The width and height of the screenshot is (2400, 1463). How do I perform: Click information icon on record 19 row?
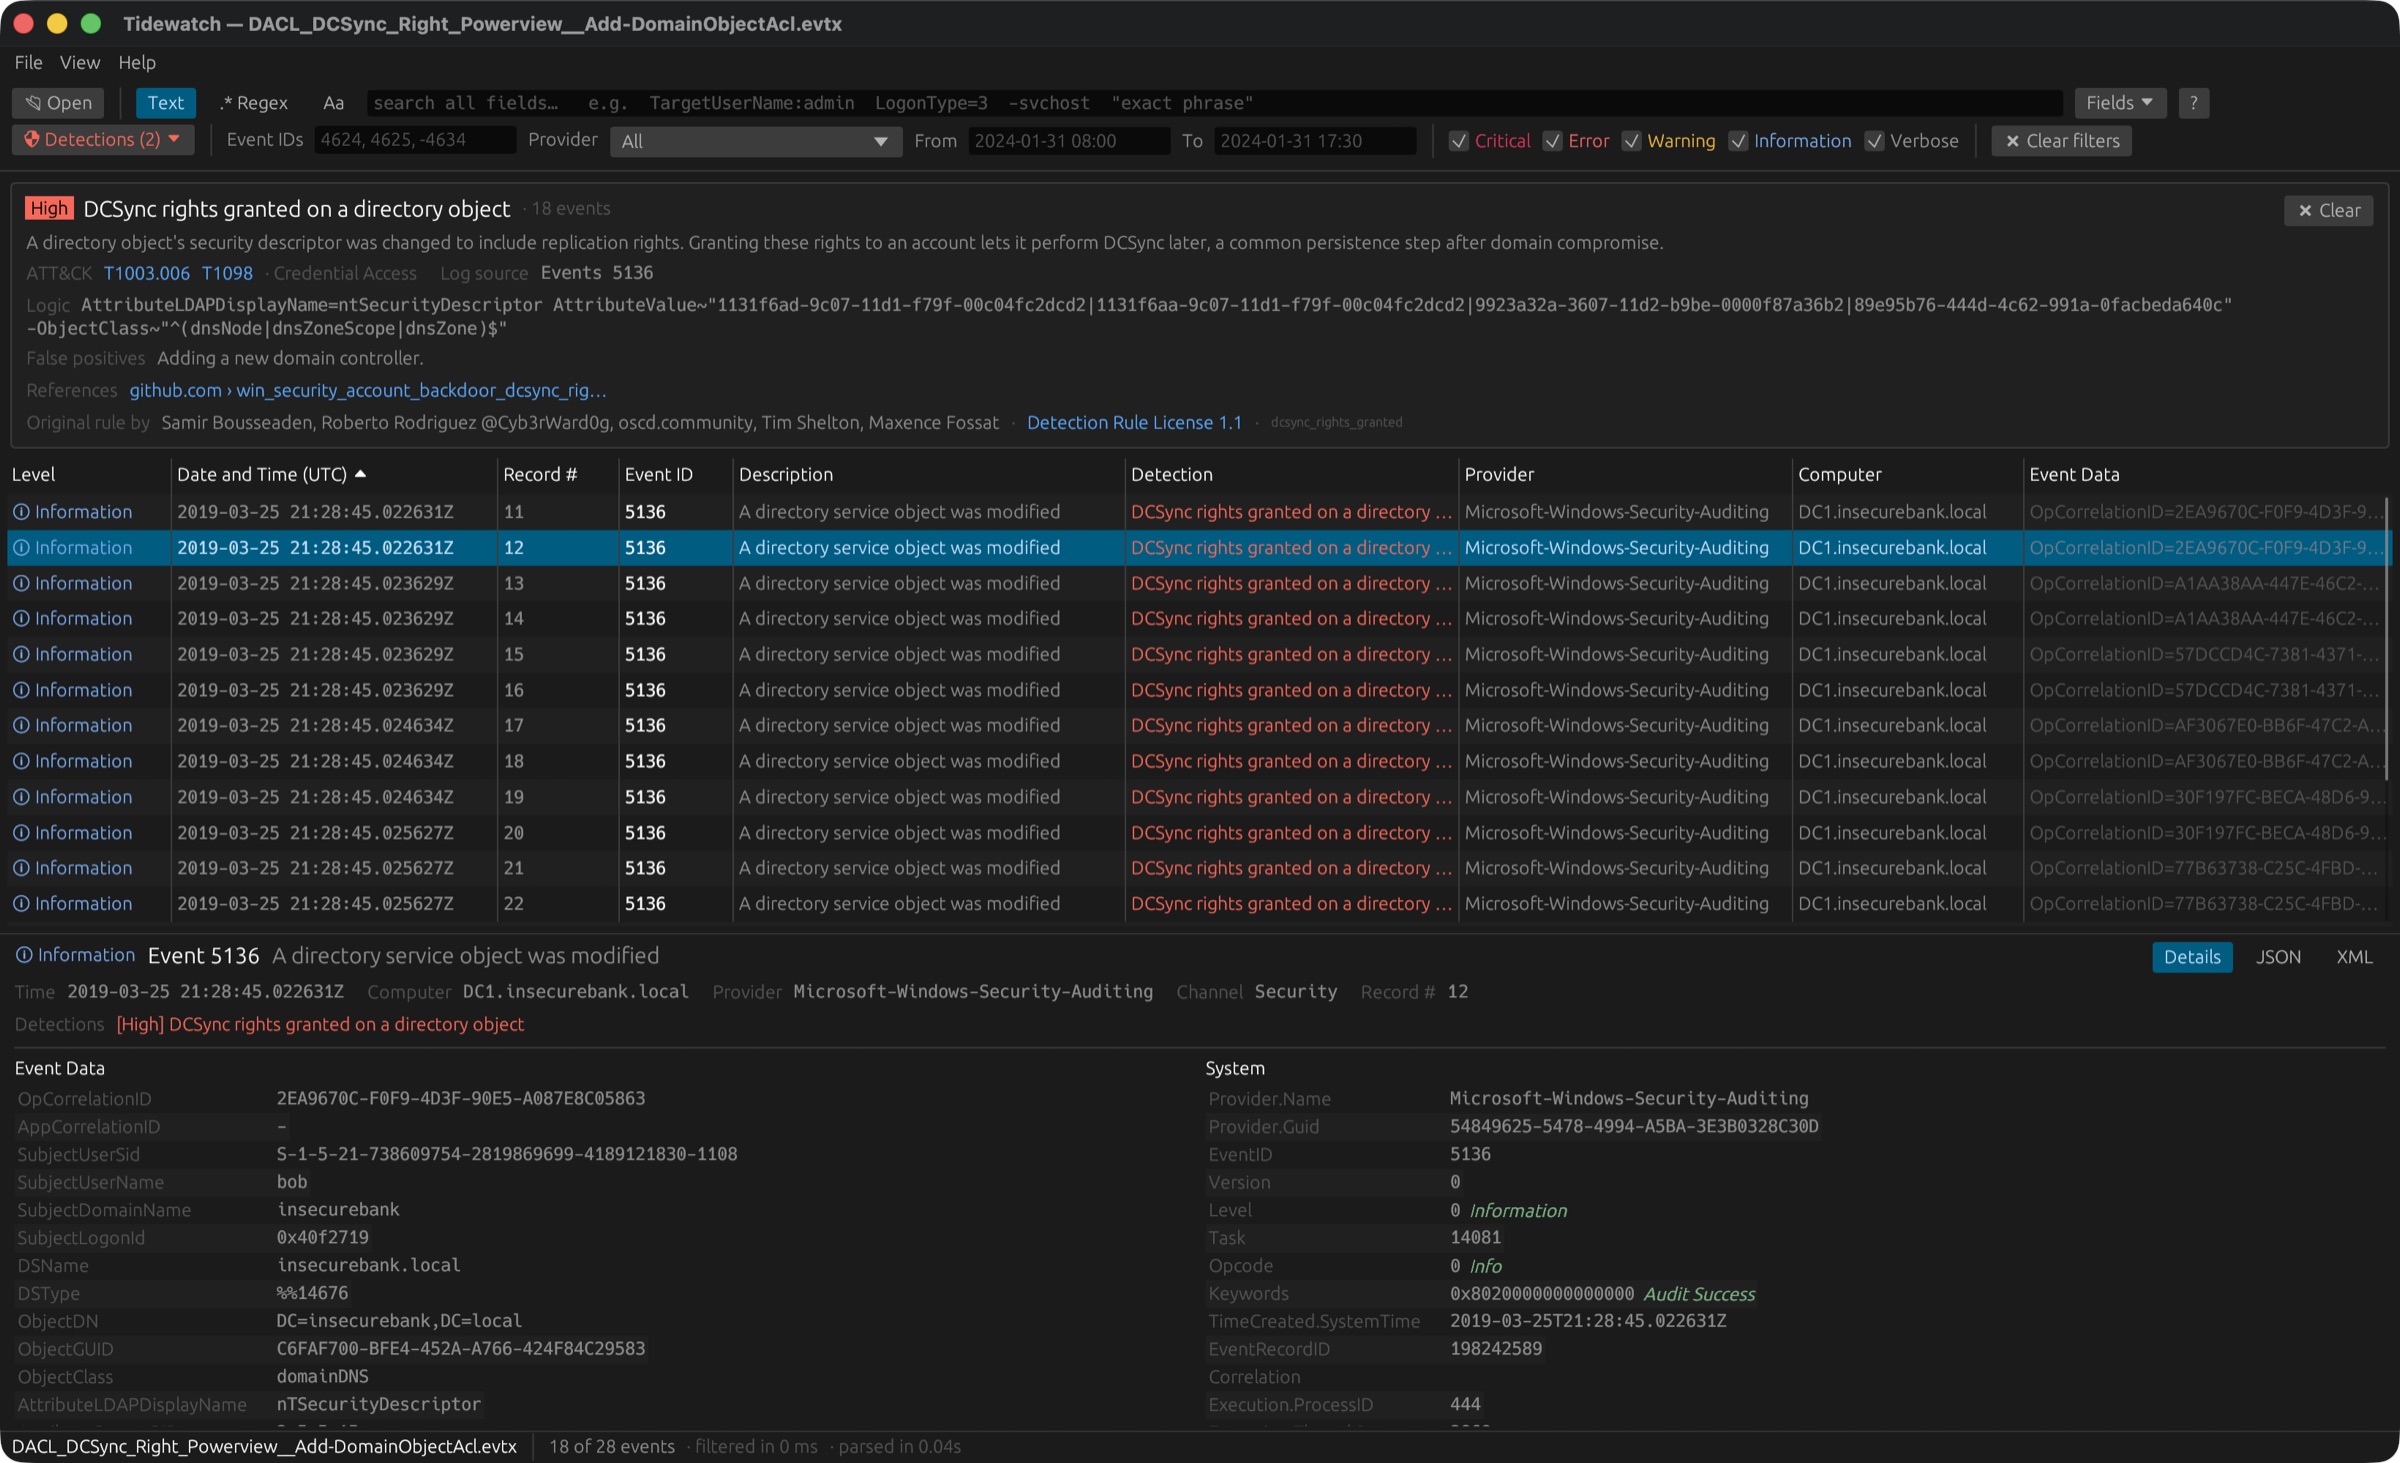21,797
